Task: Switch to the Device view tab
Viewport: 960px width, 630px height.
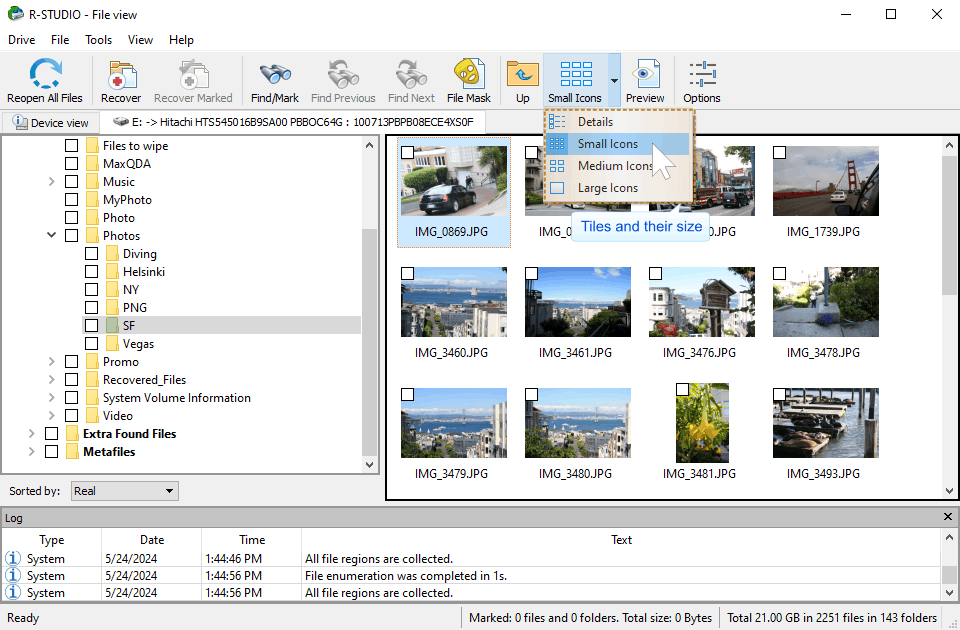Action: 51,123
